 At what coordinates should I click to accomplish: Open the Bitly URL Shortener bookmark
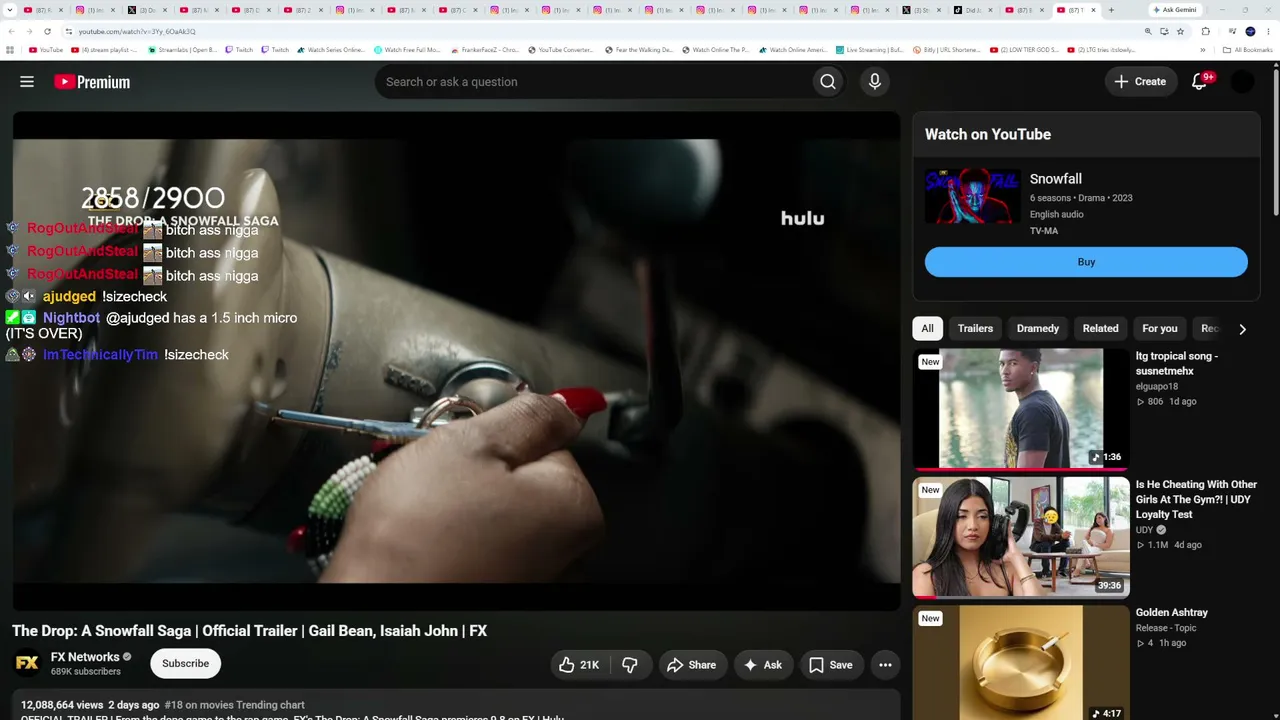coord(948,50)
